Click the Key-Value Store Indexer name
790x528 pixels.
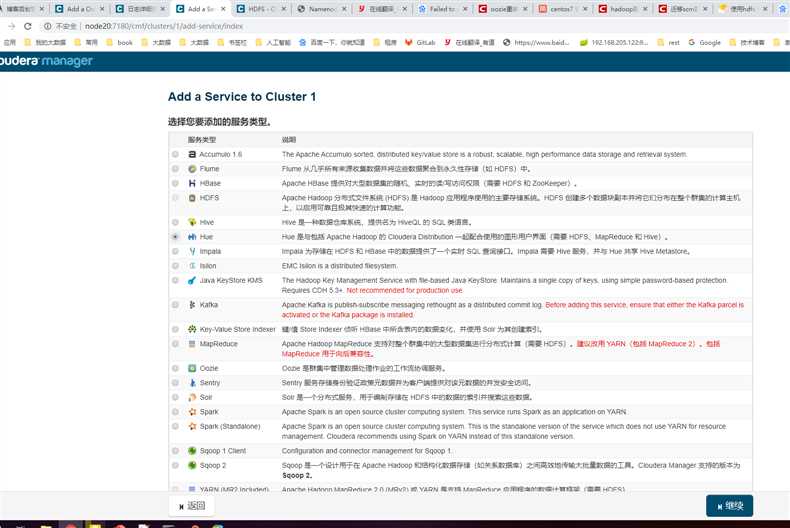[237, 329]
